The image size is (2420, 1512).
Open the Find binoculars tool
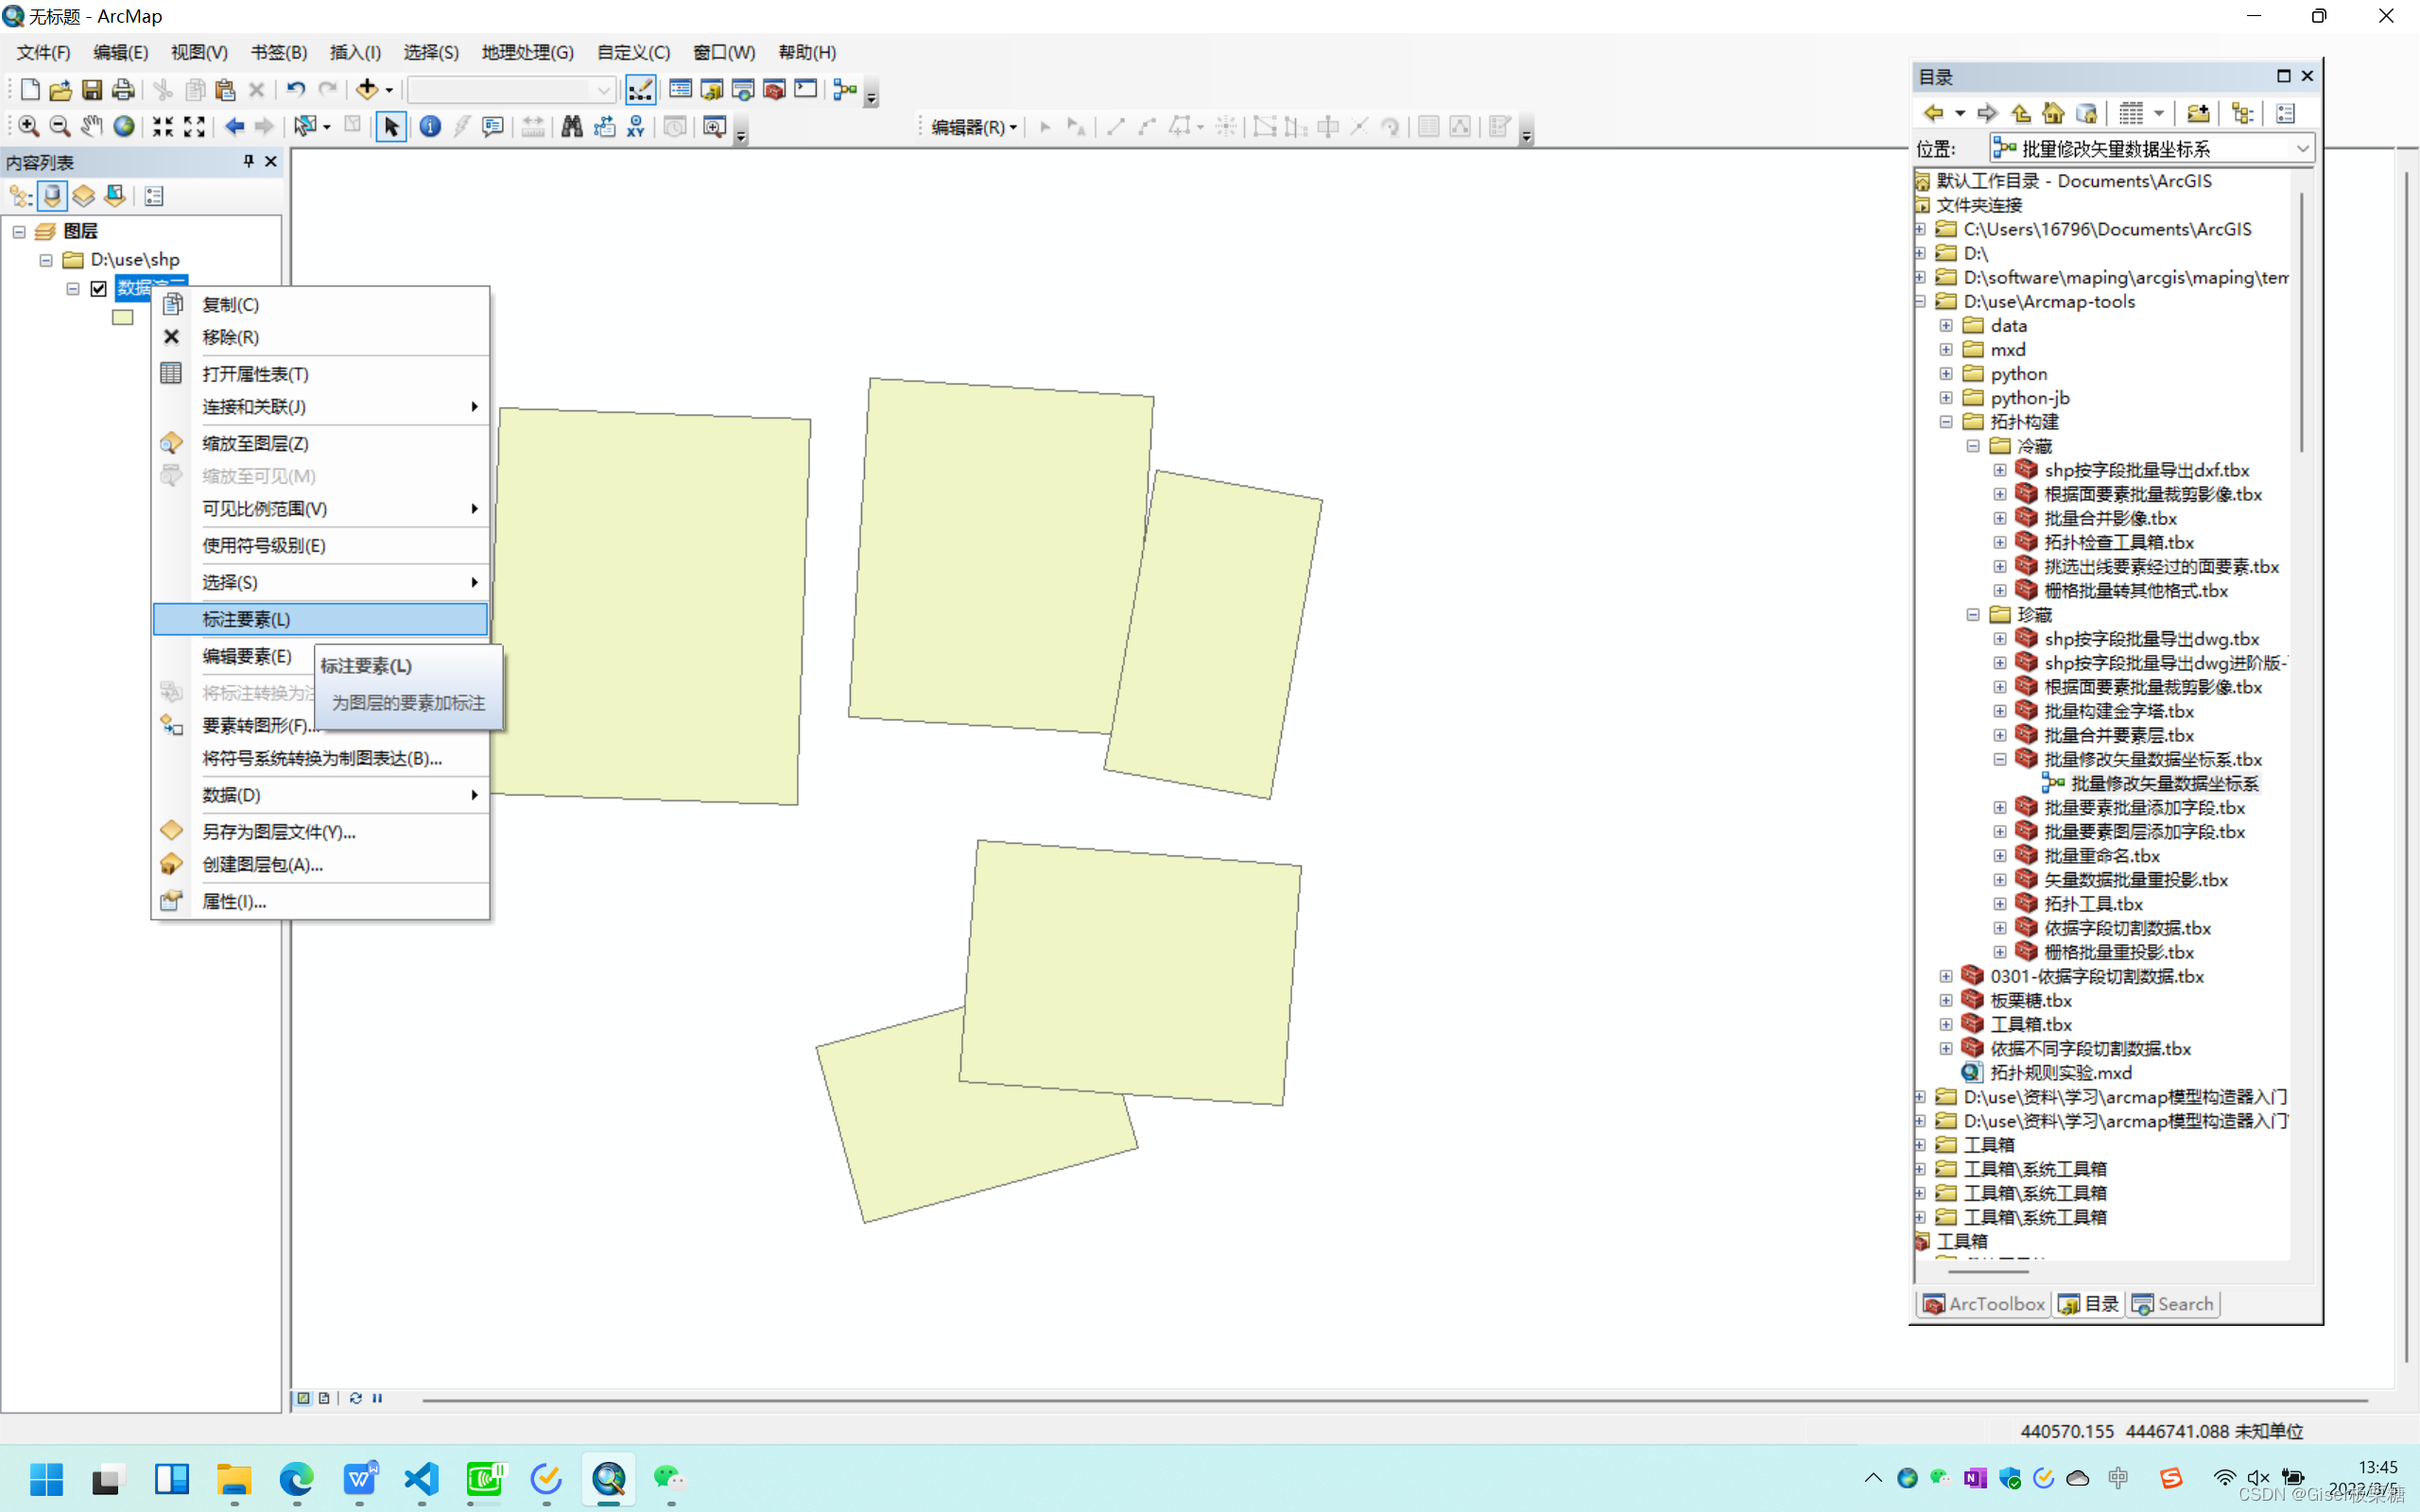coord(571,127)
